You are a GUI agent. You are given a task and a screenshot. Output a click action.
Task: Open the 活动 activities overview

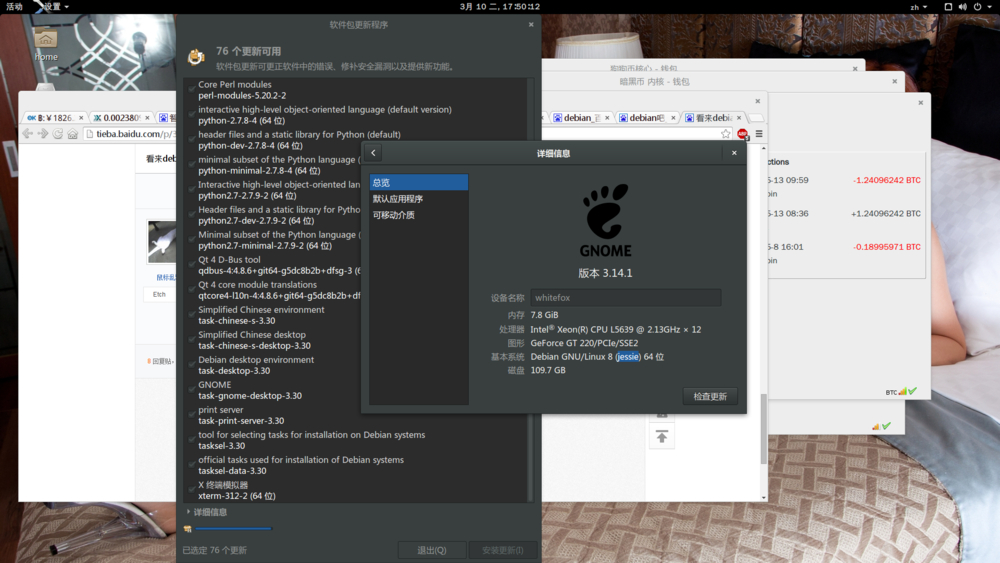coord(14,6)
